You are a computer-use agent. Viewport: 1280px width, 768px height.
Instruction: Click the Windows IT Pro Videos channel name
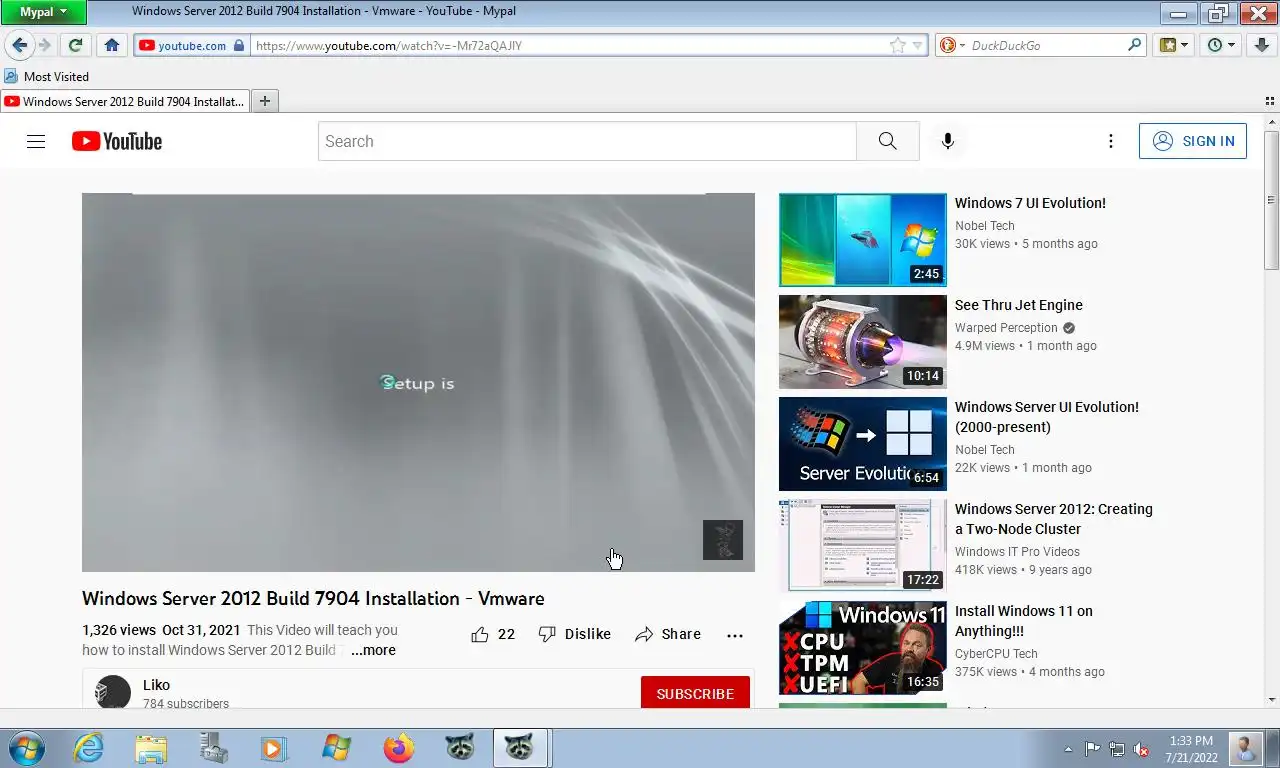point(1017,552)
